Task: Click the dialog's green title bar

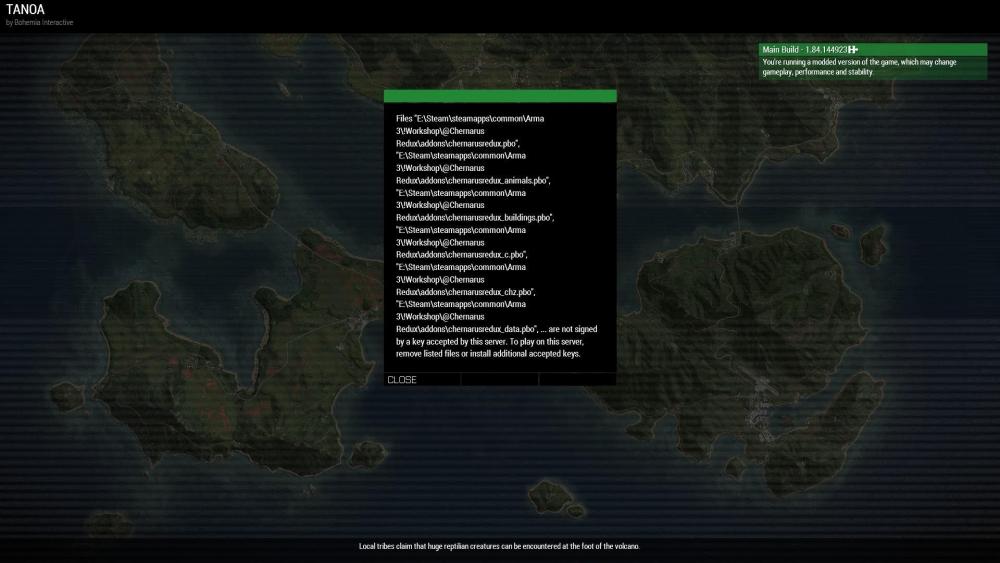Action: pos(500,96)
